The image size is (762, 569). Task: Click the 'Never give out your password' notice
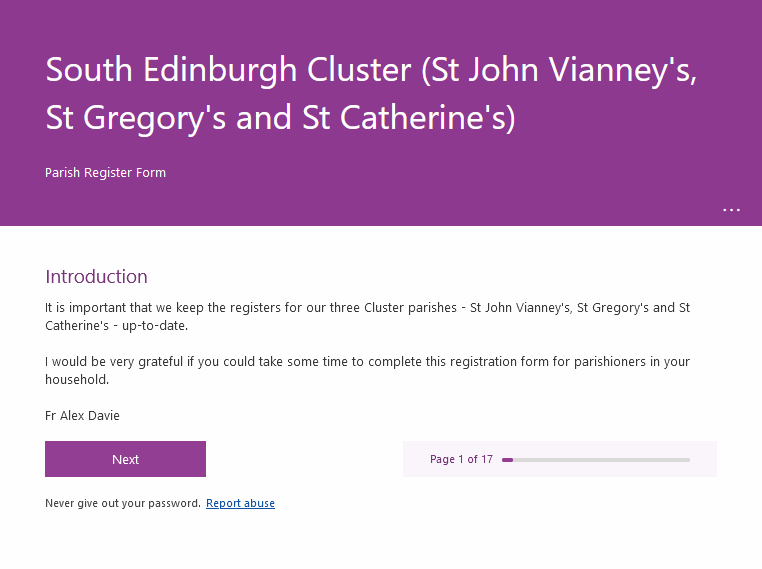(123, 503)
